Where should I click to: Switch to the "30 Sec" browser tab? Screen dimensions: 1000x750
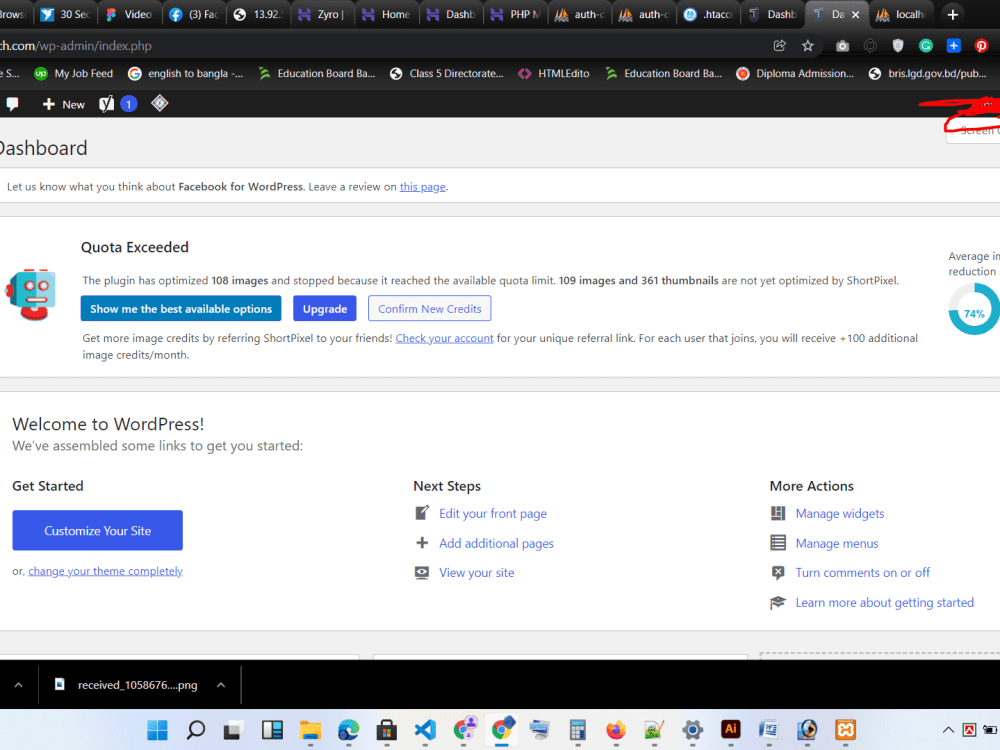click(64, 14)
